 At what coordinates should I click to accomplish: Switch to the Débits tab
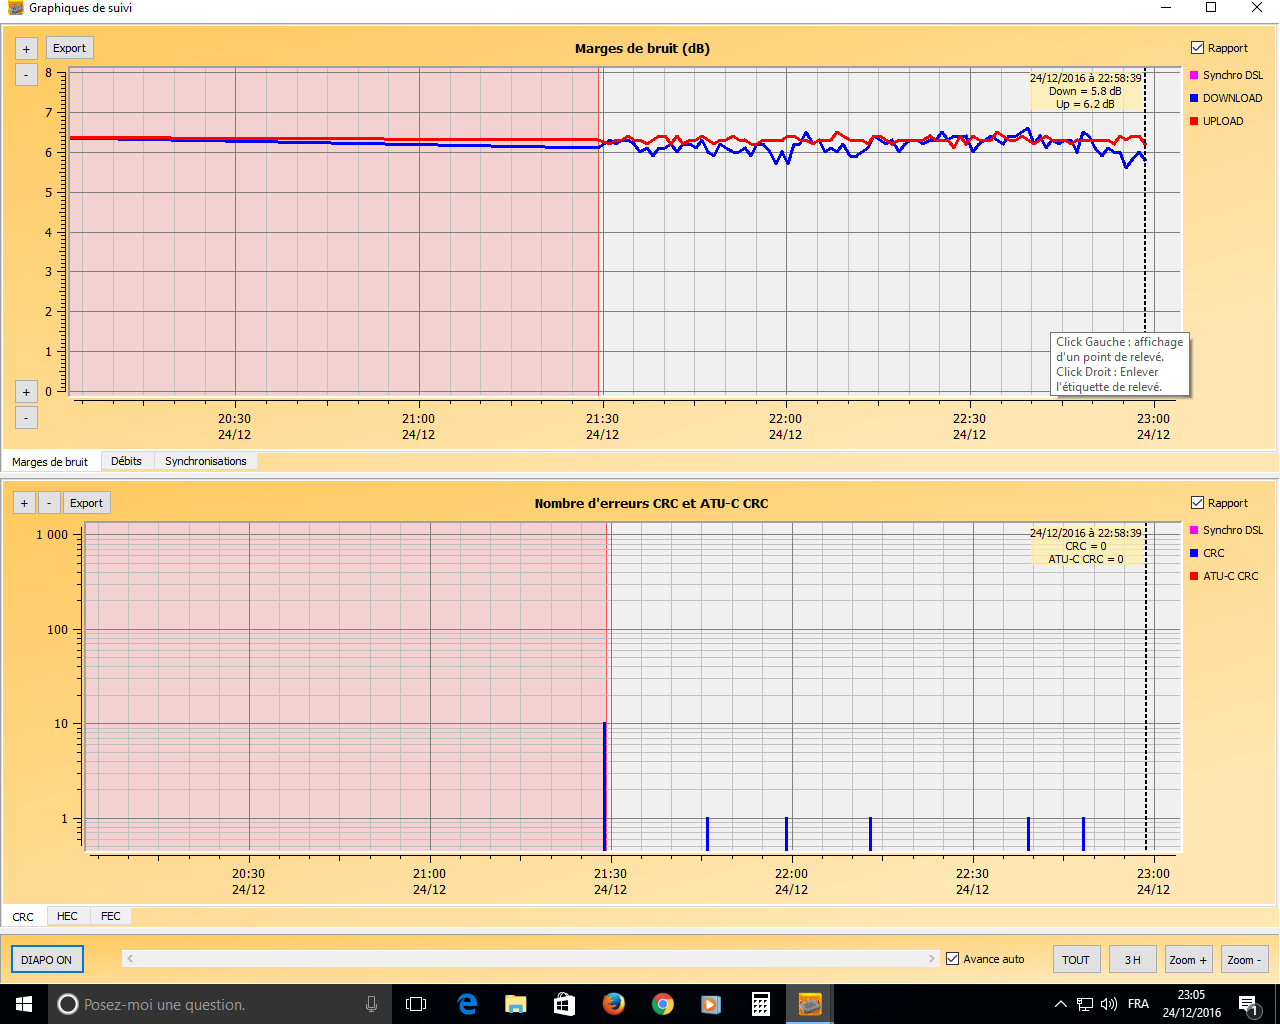click(126, 461)
